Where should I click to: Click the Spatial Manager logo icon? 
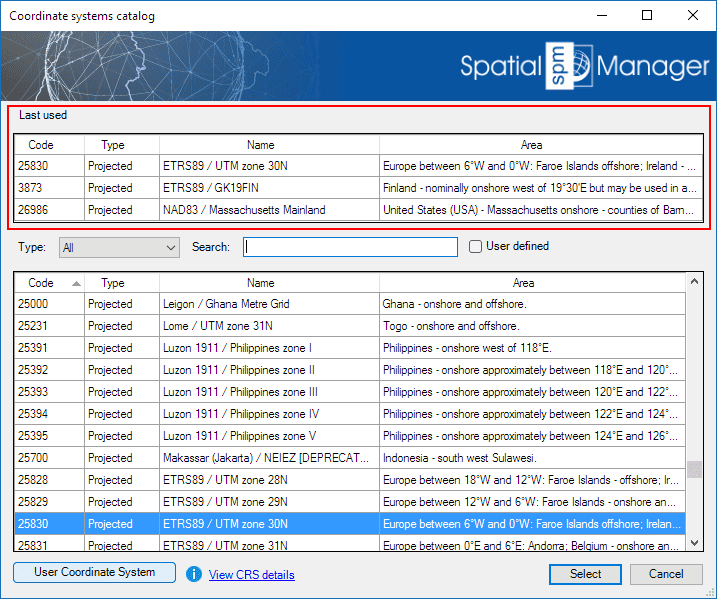[569, 66]
